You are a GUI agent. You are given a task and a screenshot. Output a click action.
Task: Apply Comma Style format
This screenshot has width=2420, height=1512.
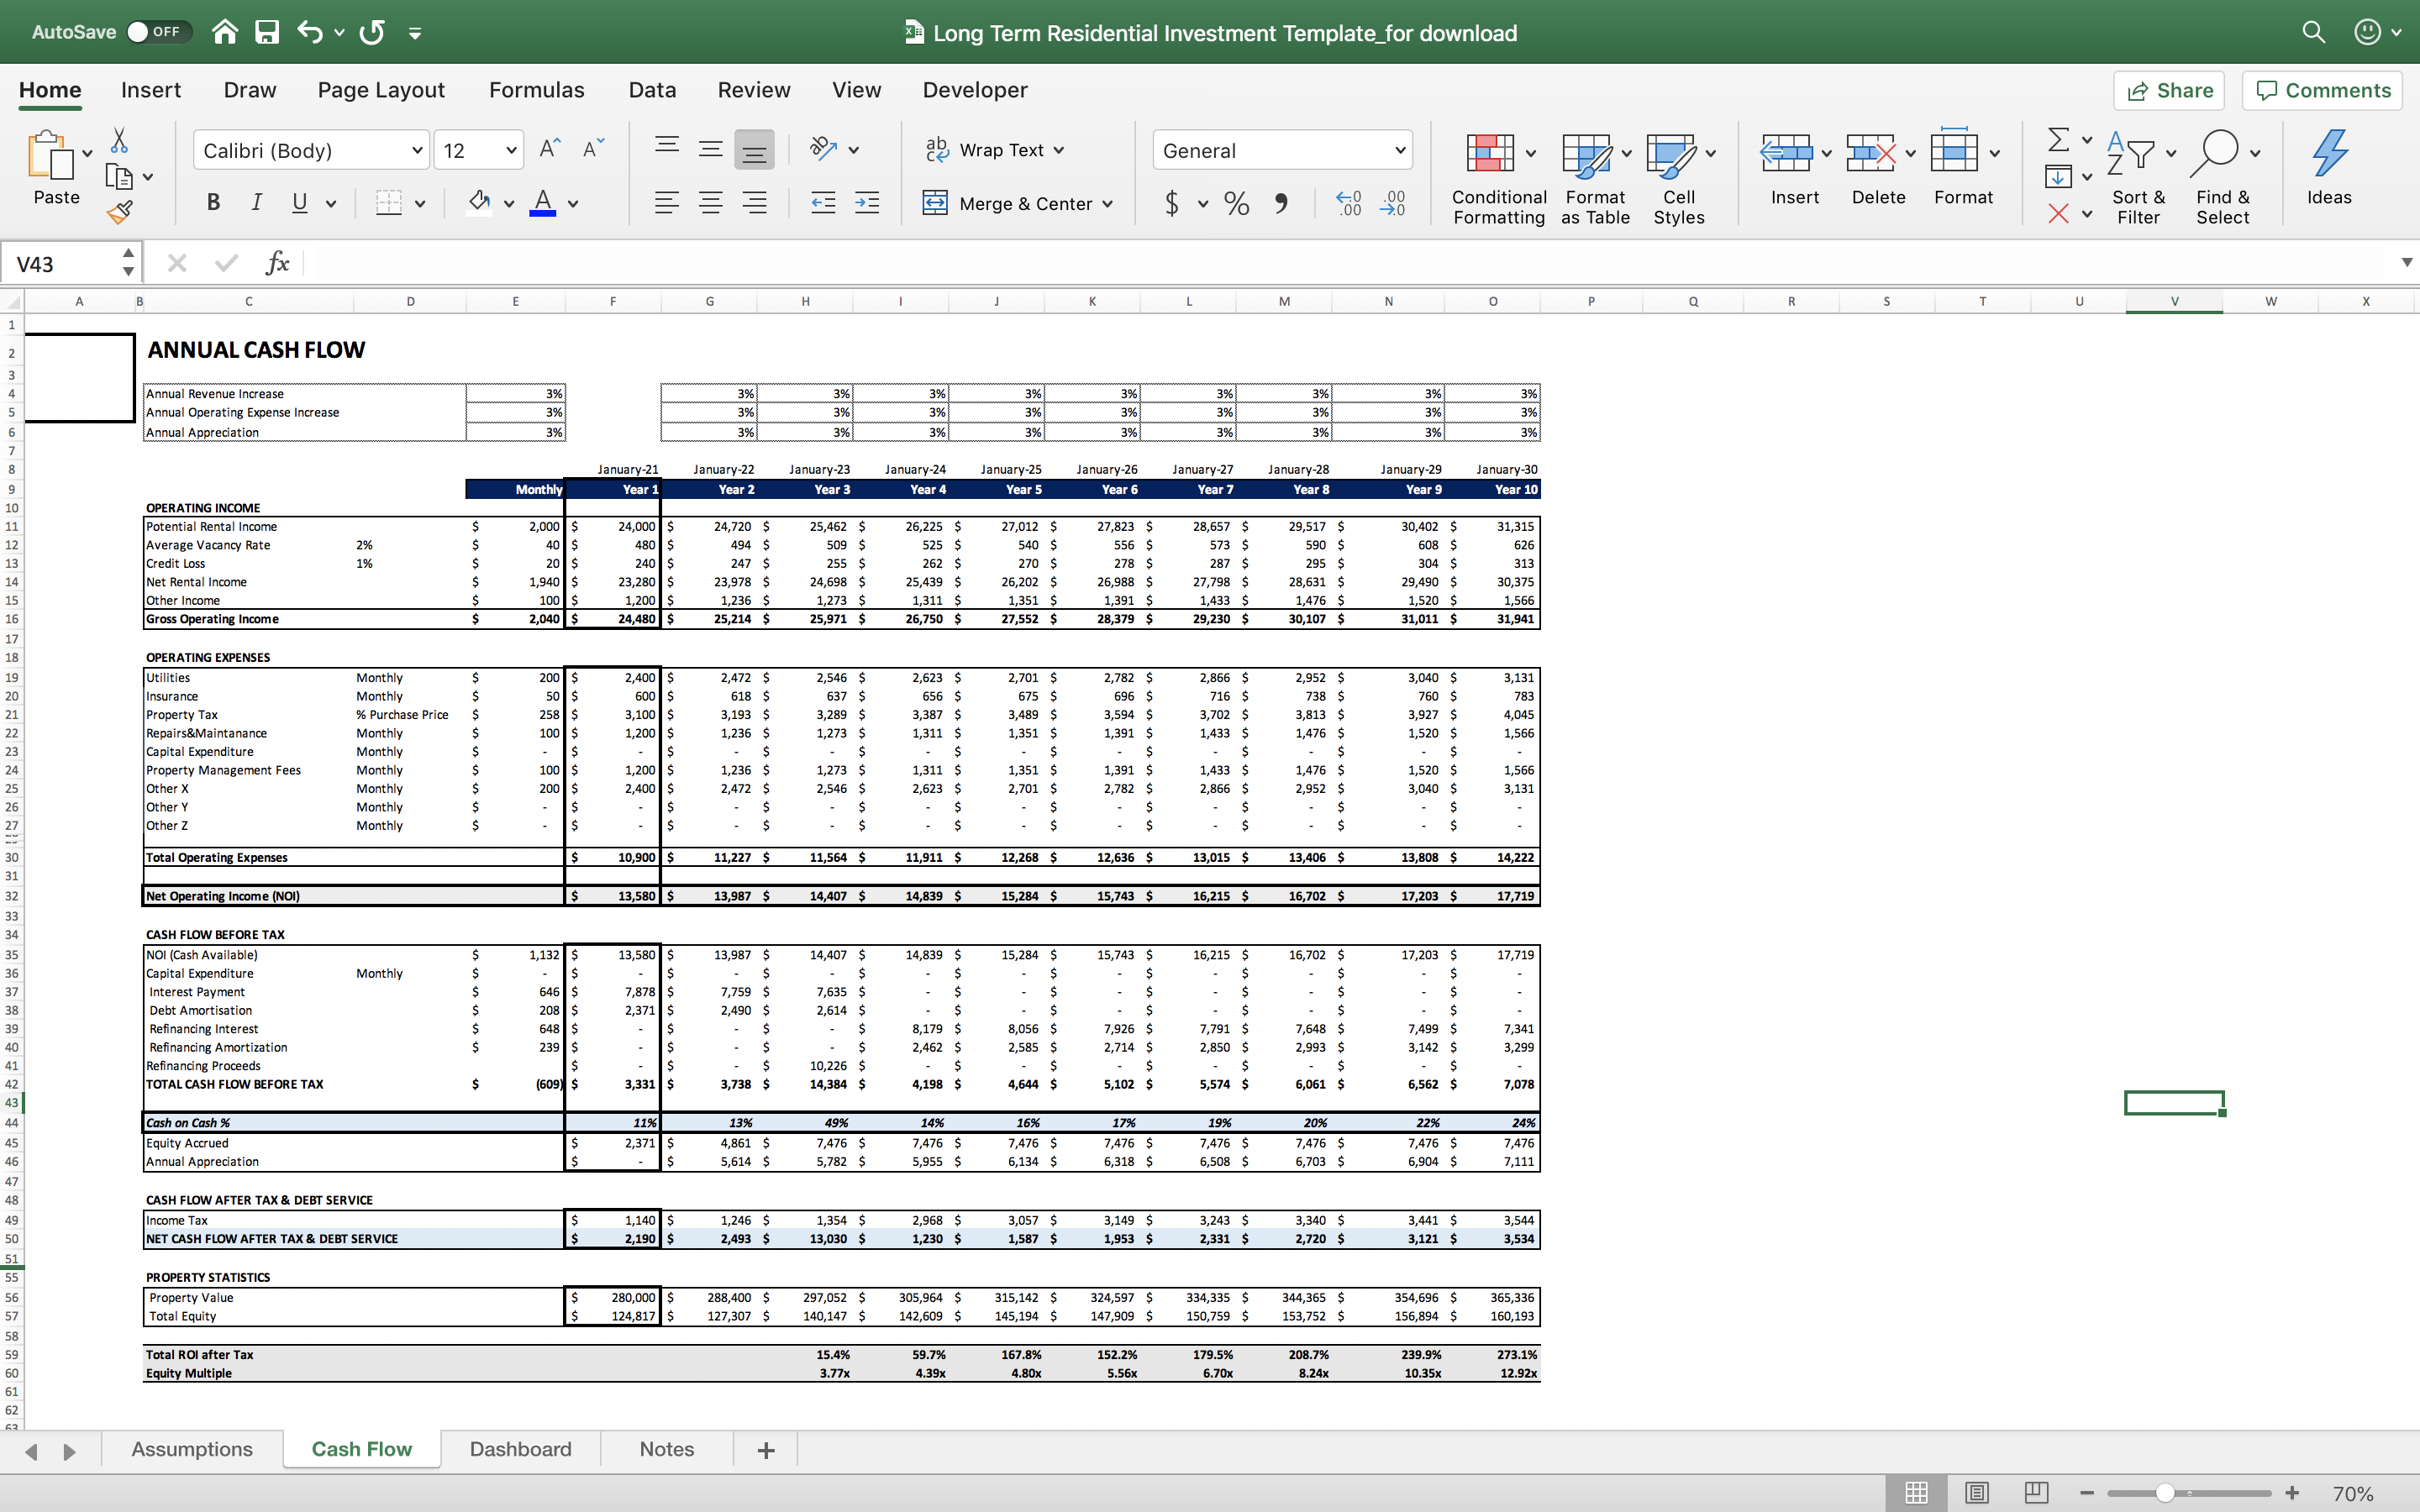(x=1281, y=204)
